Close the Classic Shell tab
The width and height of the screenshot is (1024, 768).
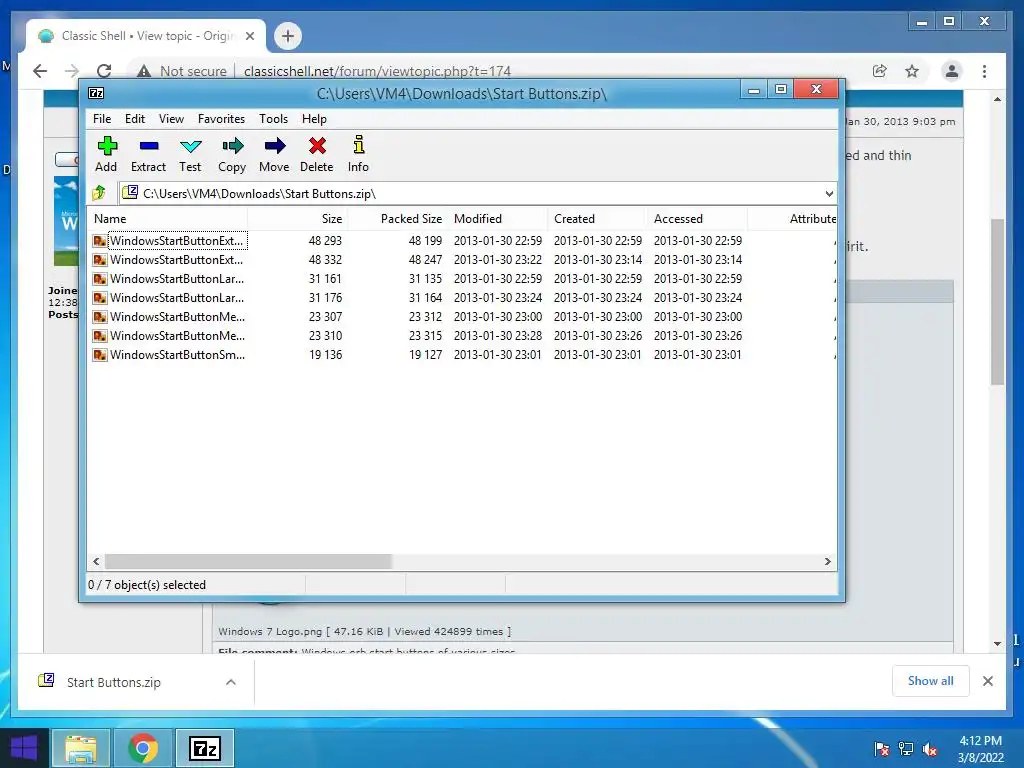pos(249,36)
